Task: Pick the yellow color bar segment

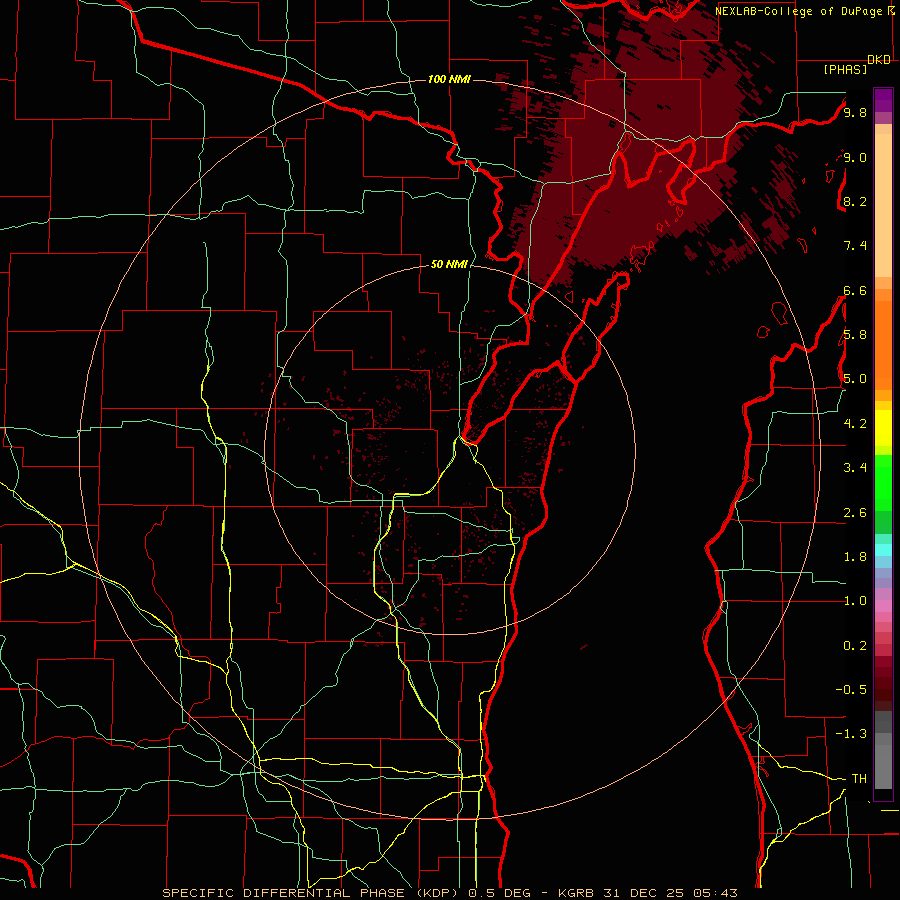Action: [x=883, y=428]
